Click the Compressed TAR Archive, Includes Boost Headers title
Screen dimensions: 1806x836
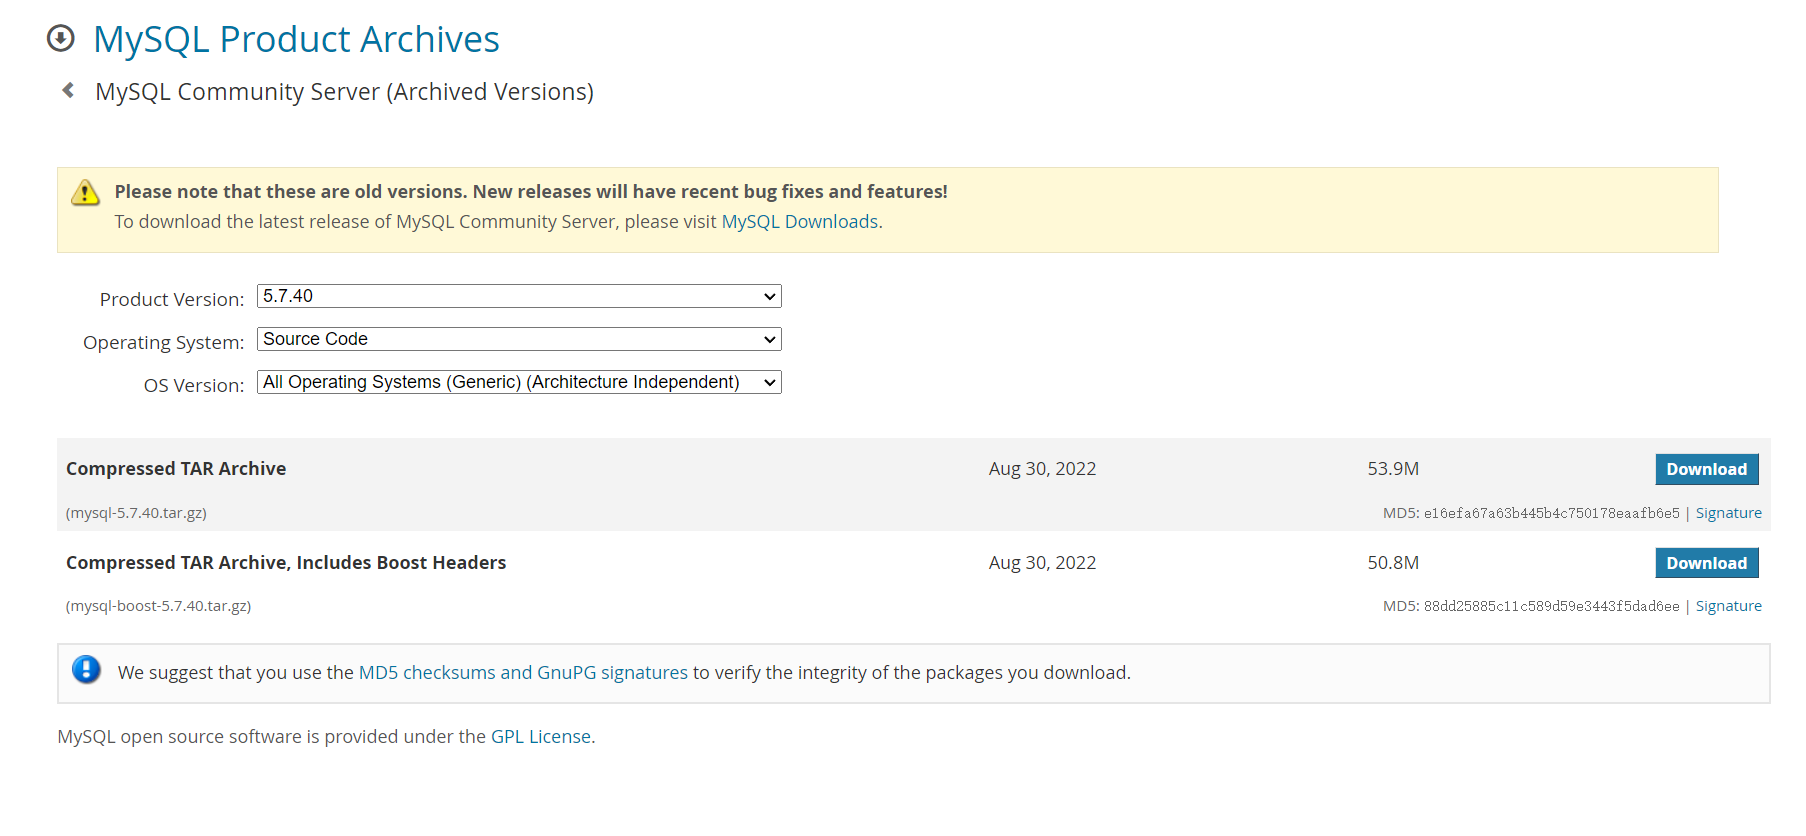point(286,563)
